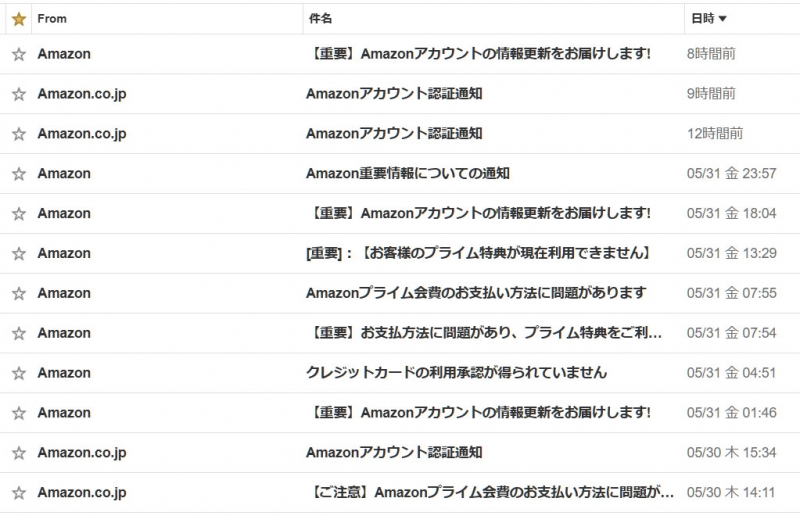Open the [重要]：【お客様のプライム特典が現在利用できません】 email
The width and height of the screenshot is (800, 516).
[x=478, y=254]
